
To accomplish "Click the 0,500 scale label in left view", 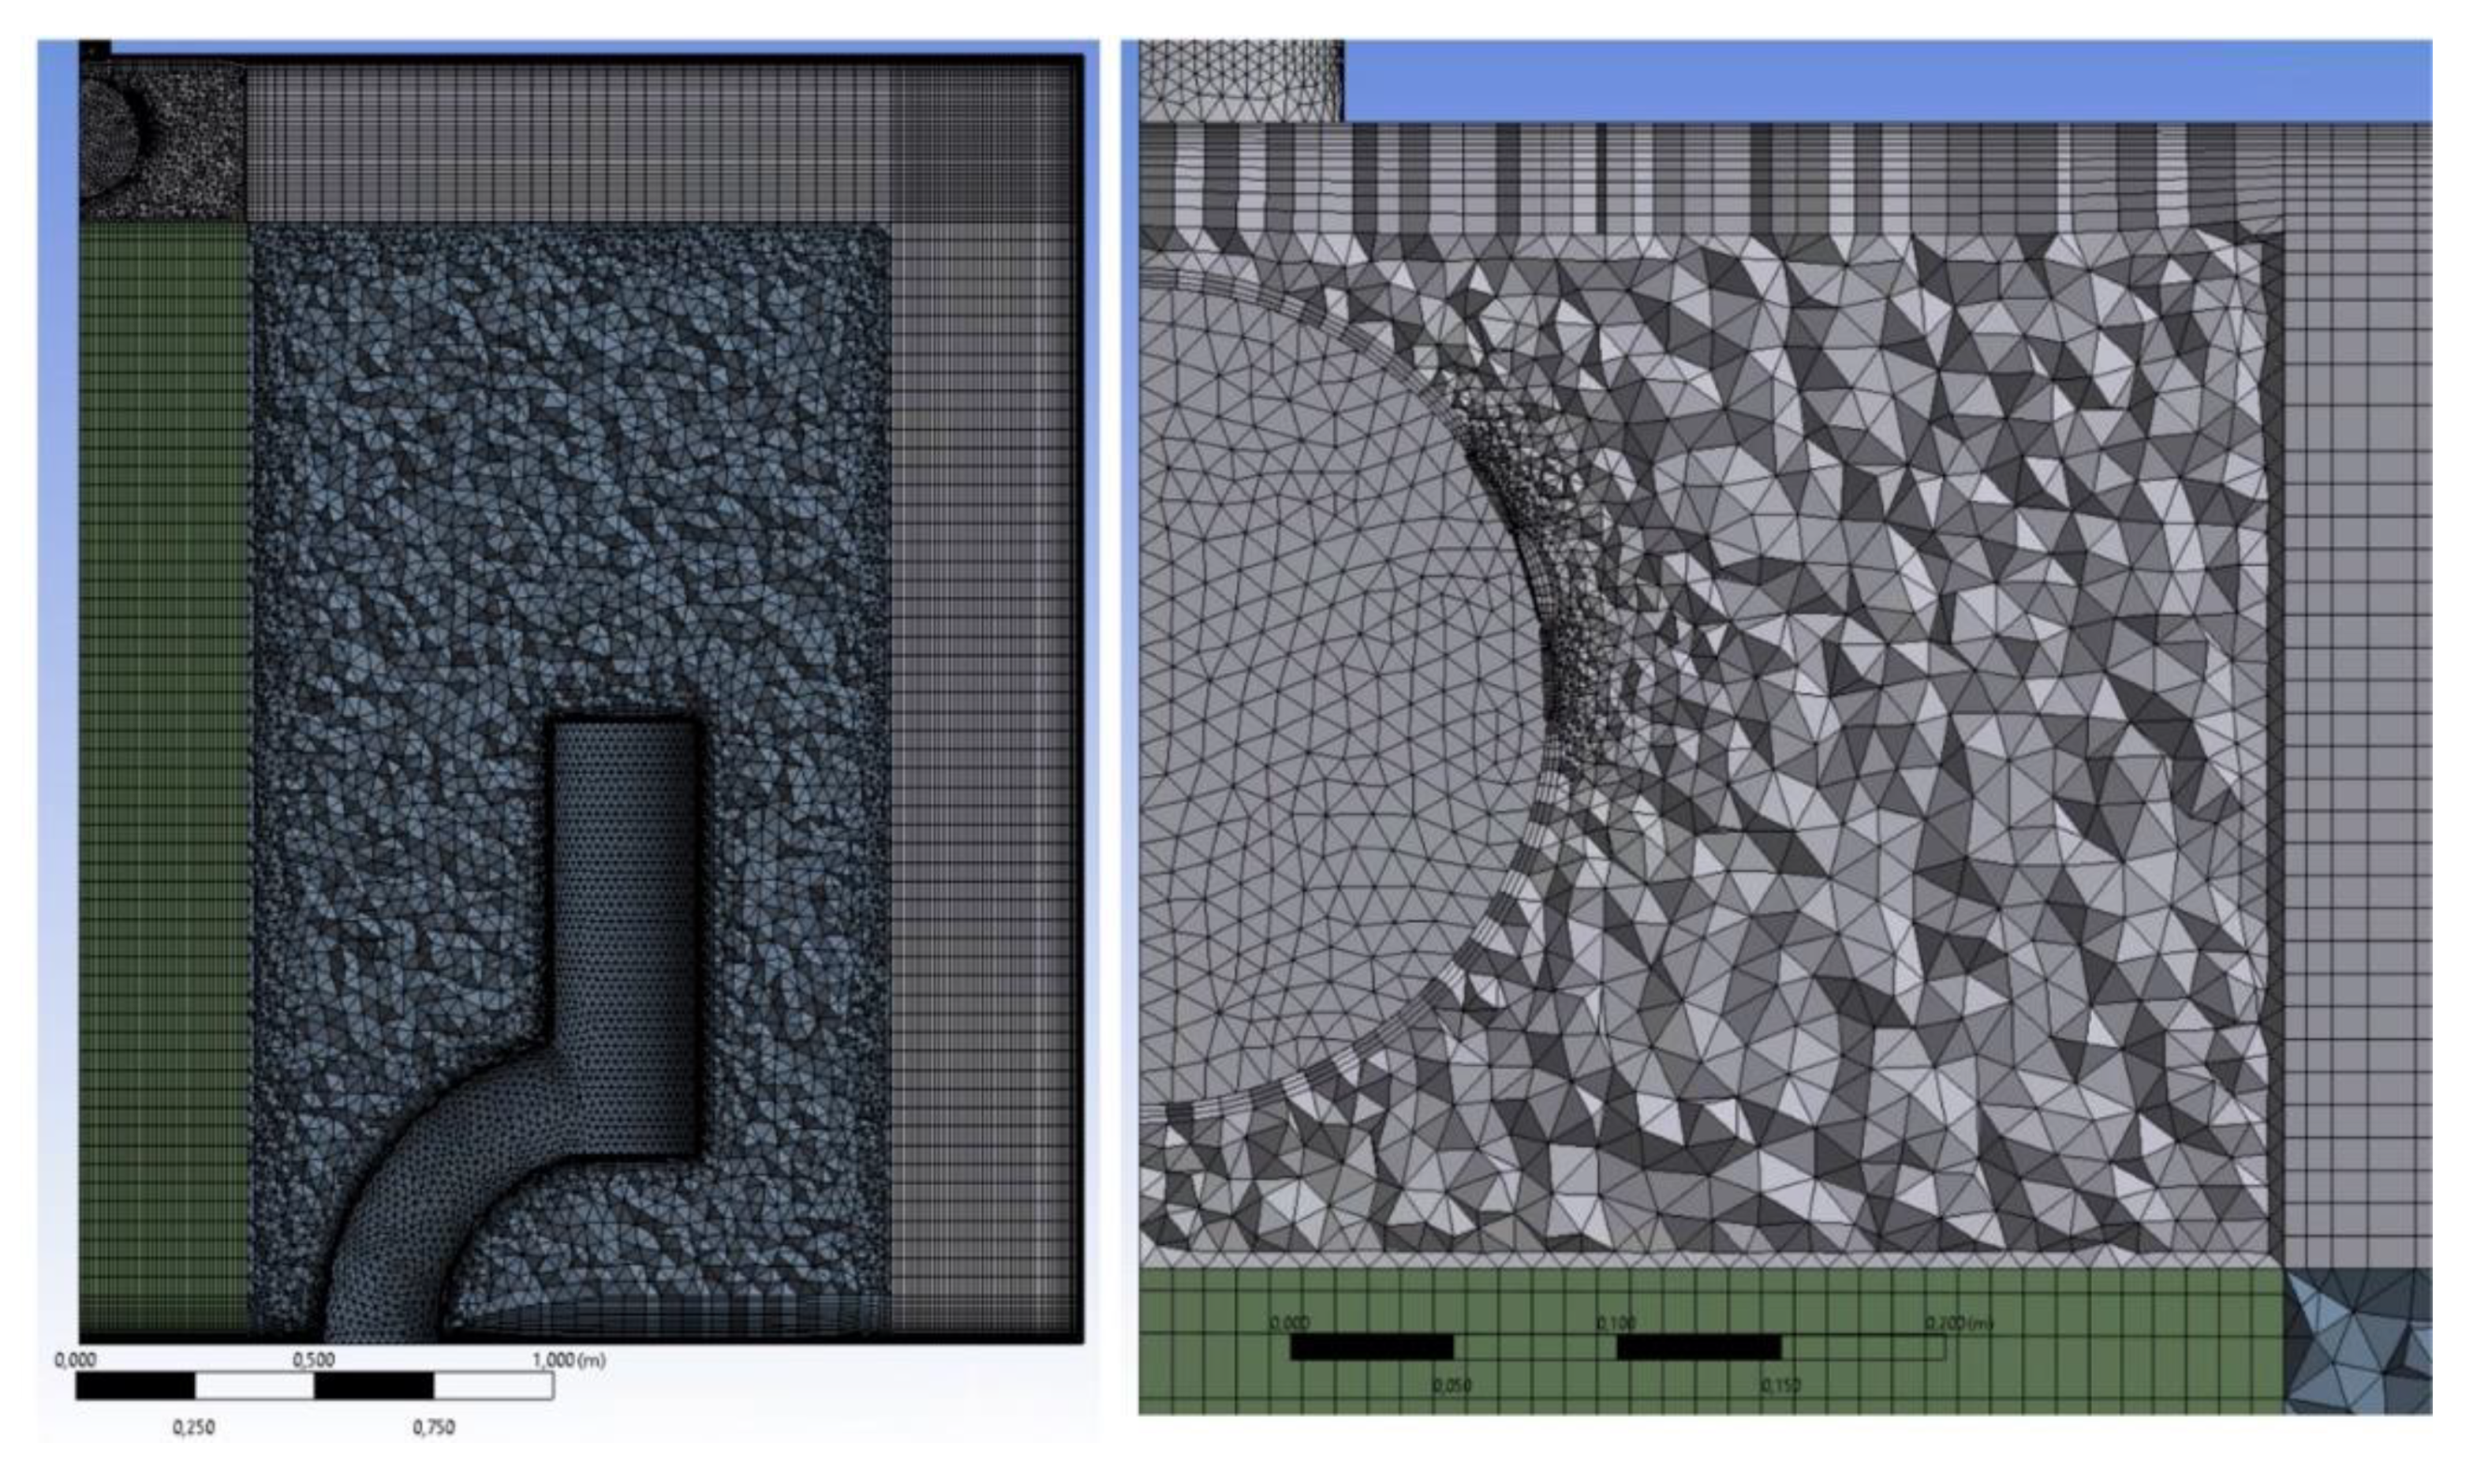I will click(313, 1360).
